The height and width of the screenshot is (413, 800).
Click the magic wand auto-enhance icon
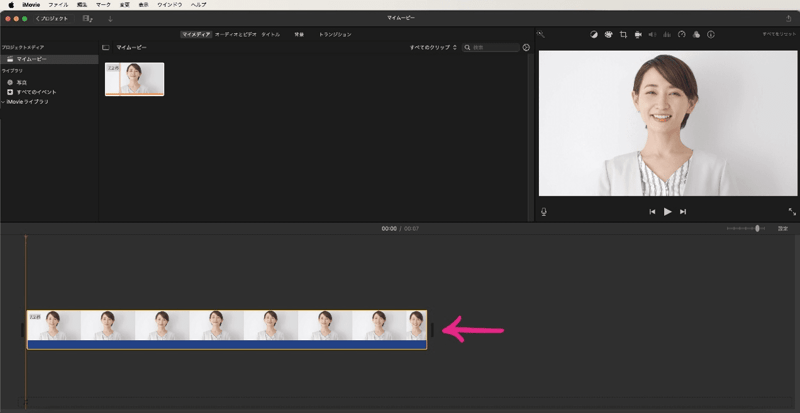[x=541, y=34]
